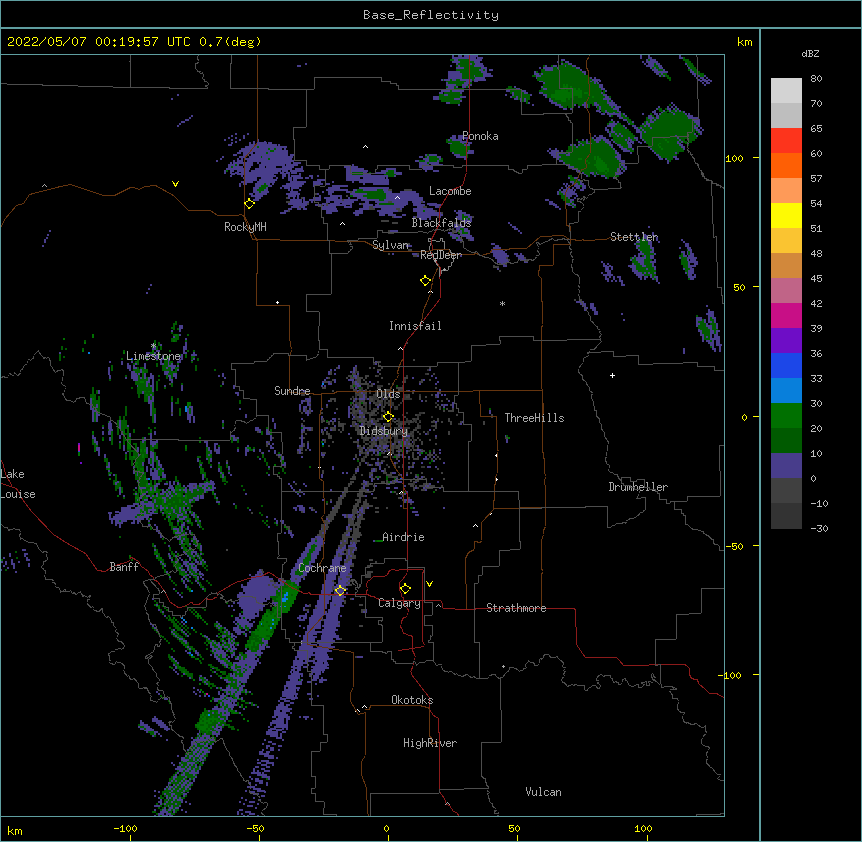The width and height of the screenshot is (862, 842).
Task: Click the RedDeer city label
Action: click(441, 255)
